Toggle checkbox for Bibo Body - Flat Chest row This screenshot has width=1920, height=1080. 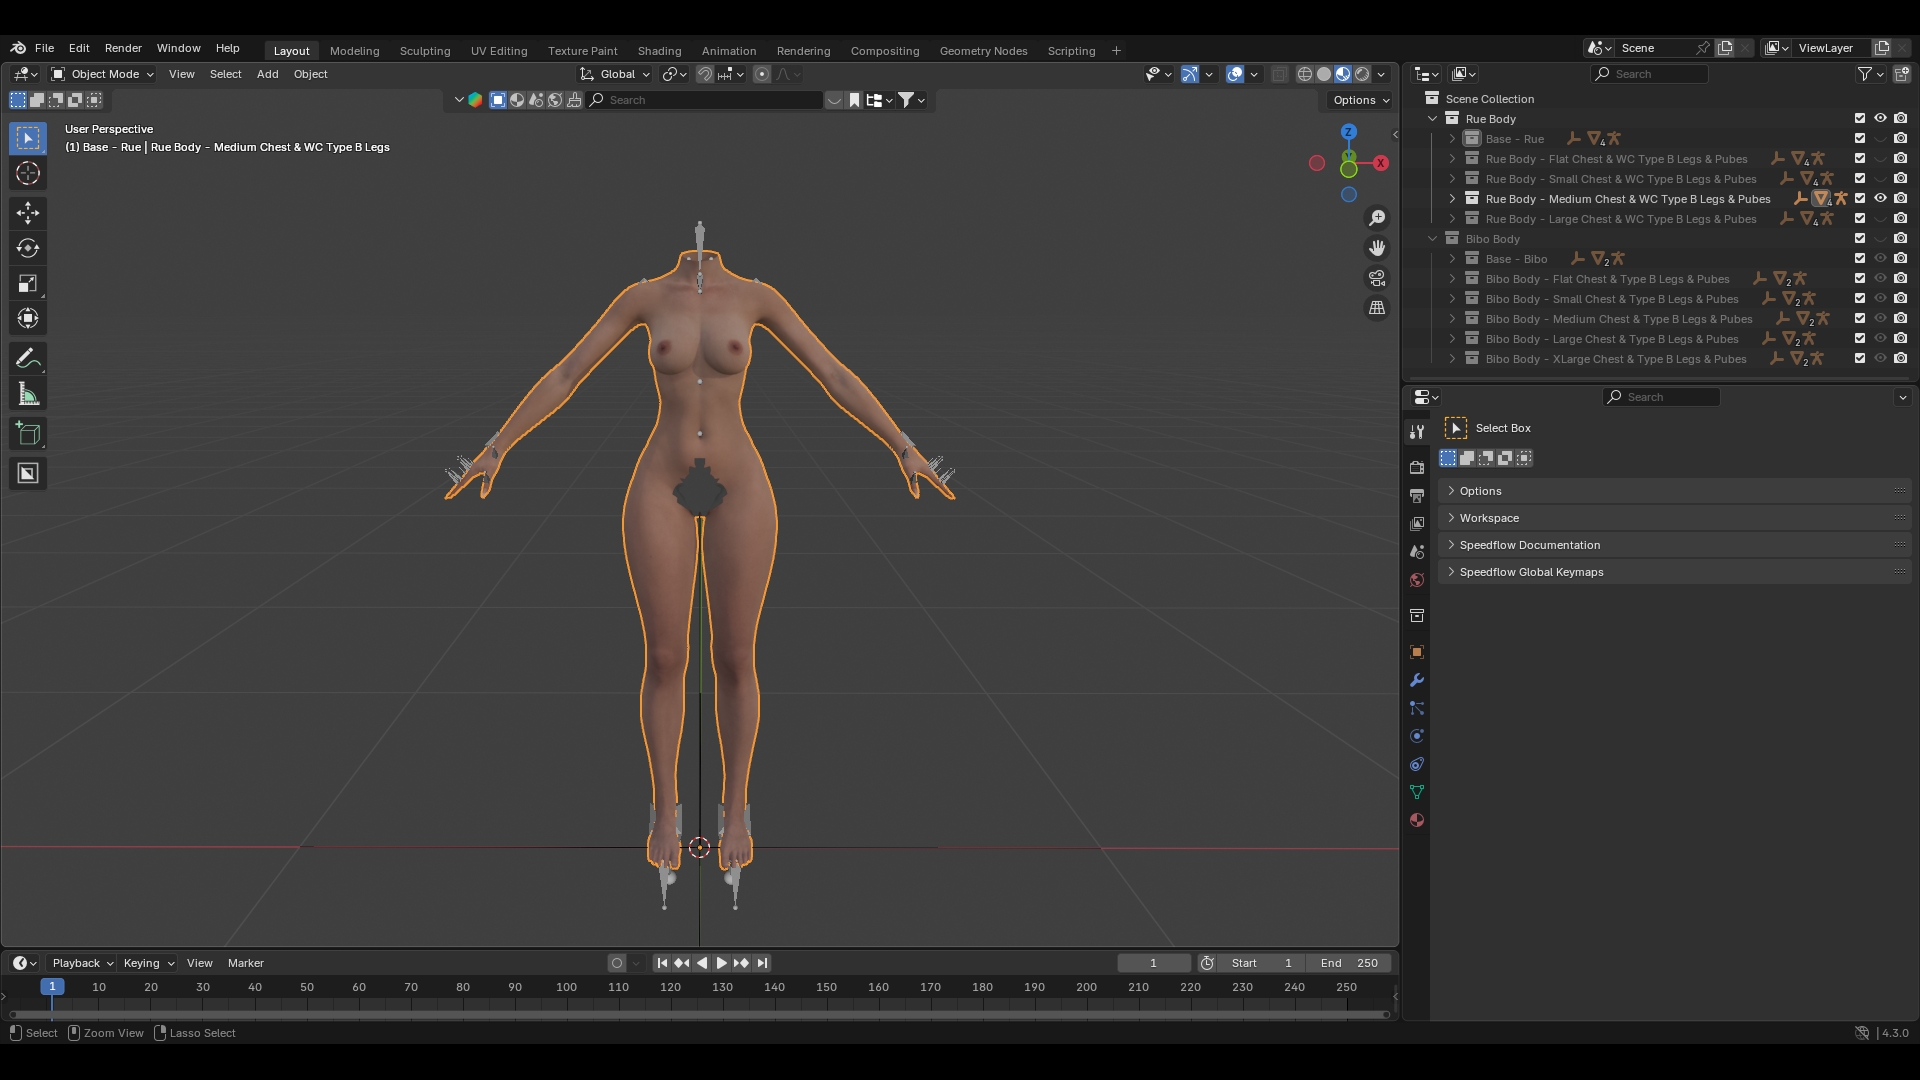1860,278
